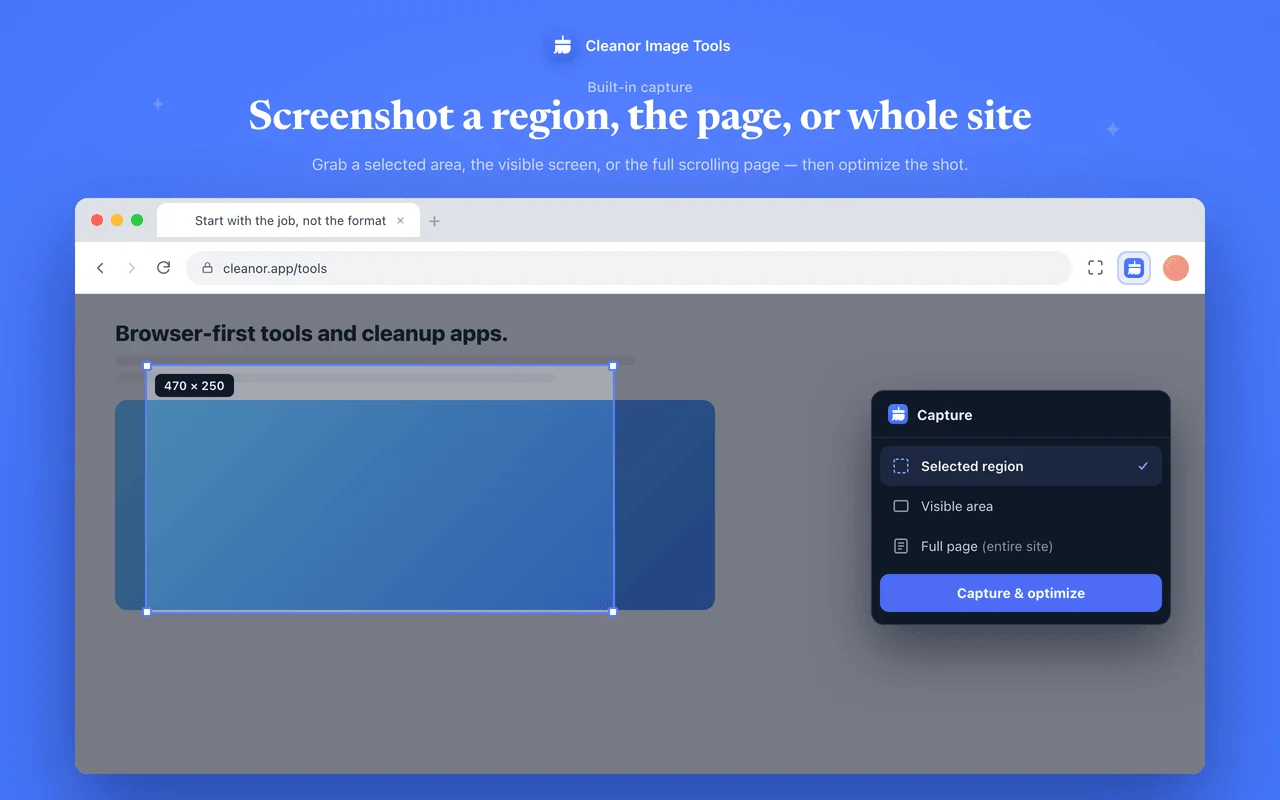Click the 'Browser-first tools and cleanup apps.' heading
1280x800 pixels.
click(311, 333)
